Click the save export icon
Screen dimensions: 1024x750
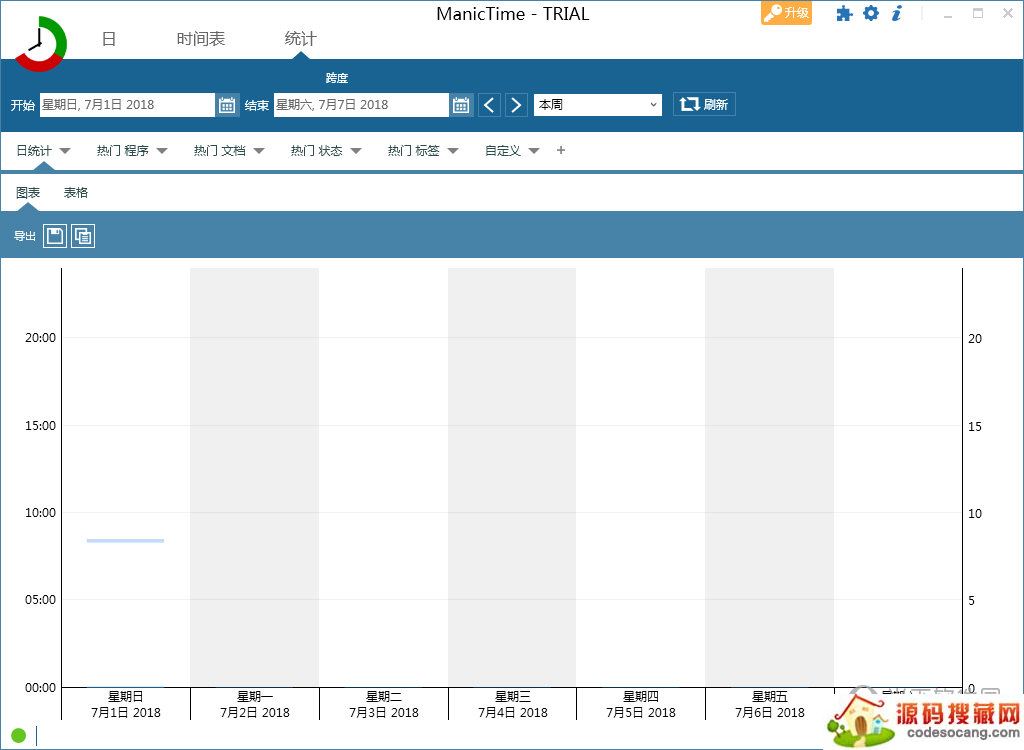[x=55, y=236]
